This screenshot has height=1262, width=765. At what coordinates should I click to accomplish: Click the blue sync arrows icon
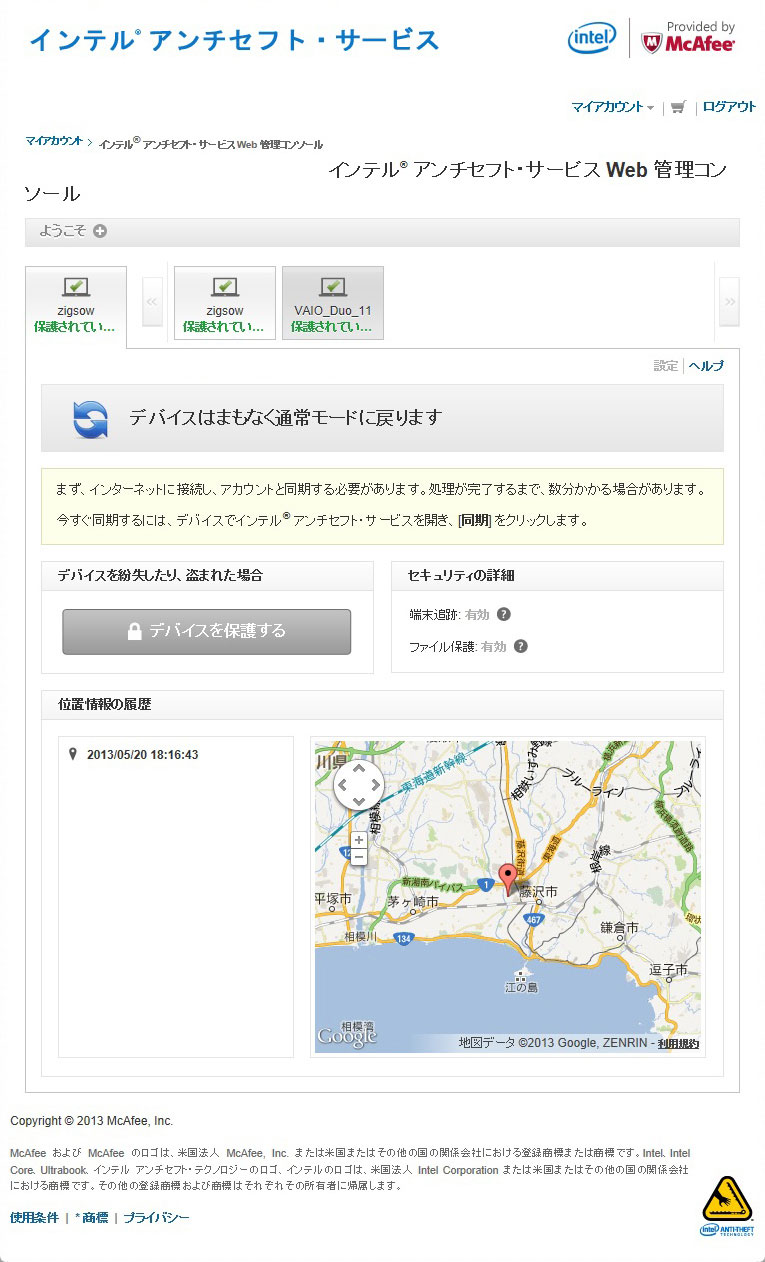point(90,418)
